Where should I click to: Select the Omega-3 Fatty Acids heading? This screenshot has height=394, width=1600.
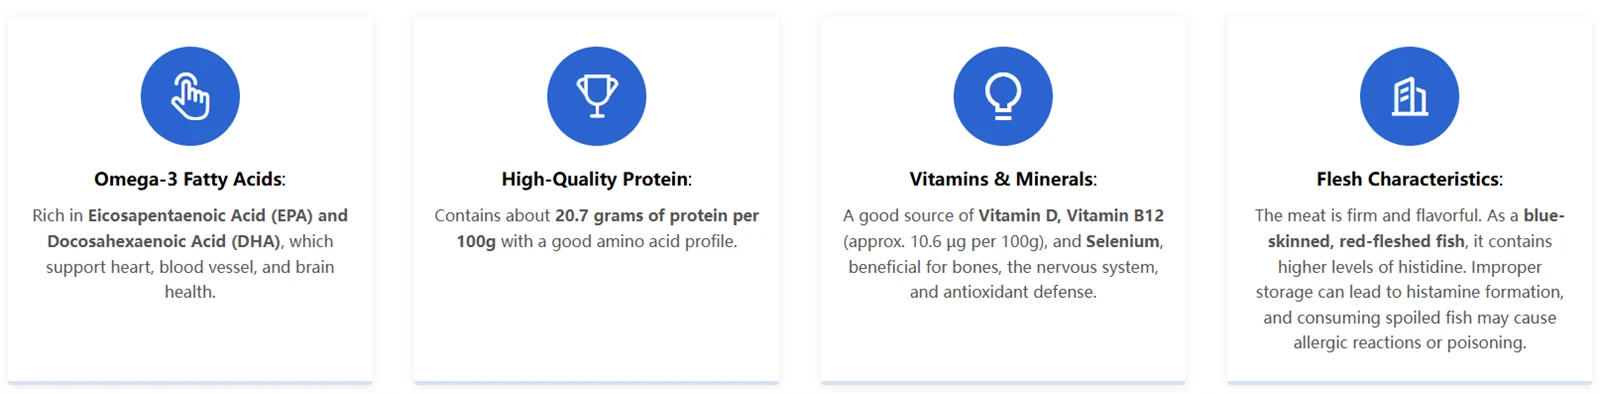point(190,179)
